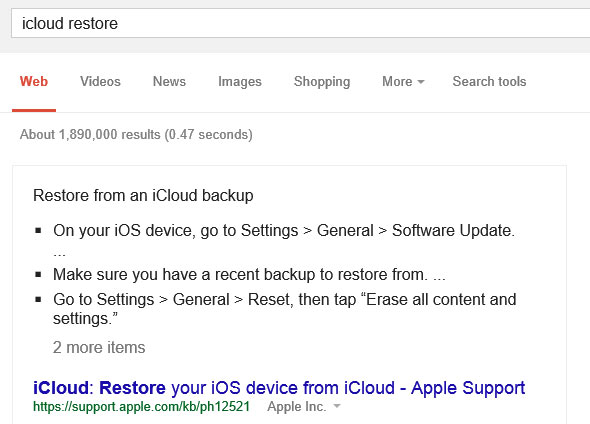This screenshot has width=590, height=424.
Task: Click "Make sure you have a recent backup" step
Action: tap(249, 275)
